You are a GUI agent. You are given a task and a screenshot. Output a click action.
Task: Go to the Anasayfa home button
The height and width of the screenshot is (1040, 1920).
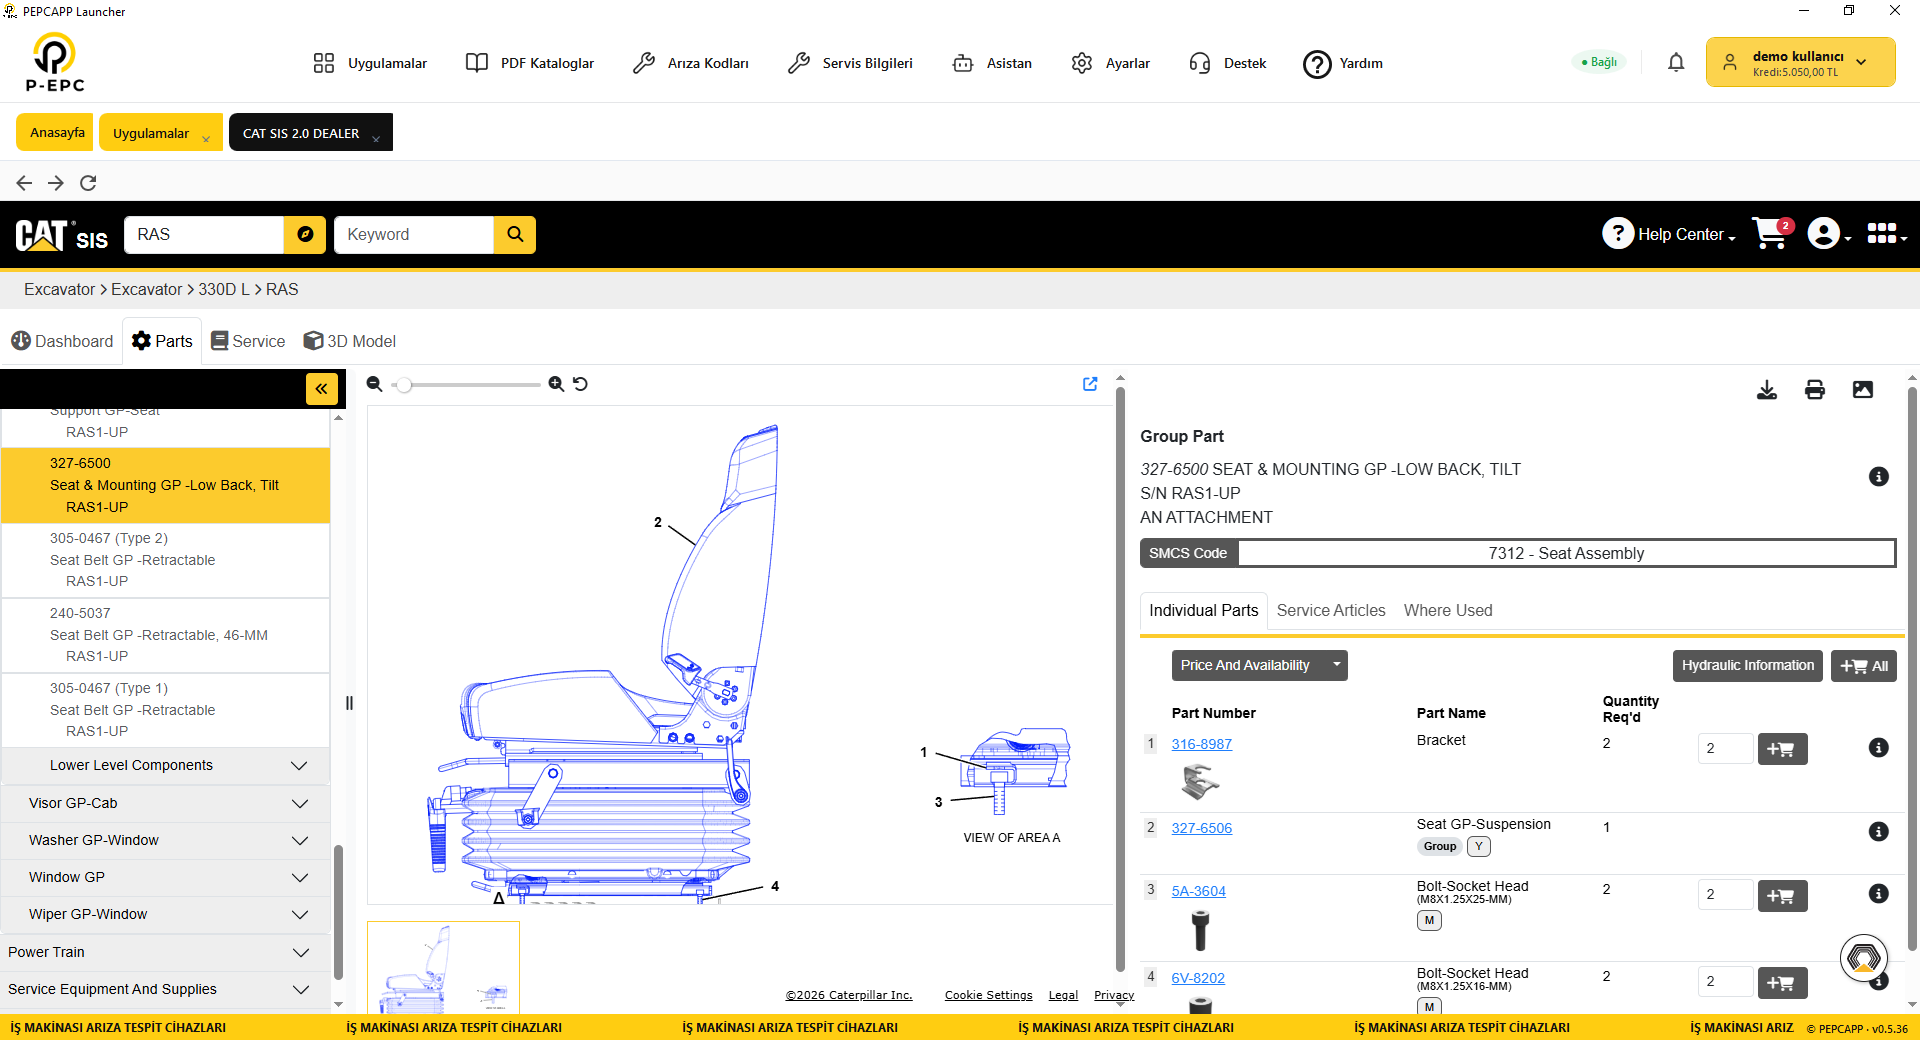[57, 133]
